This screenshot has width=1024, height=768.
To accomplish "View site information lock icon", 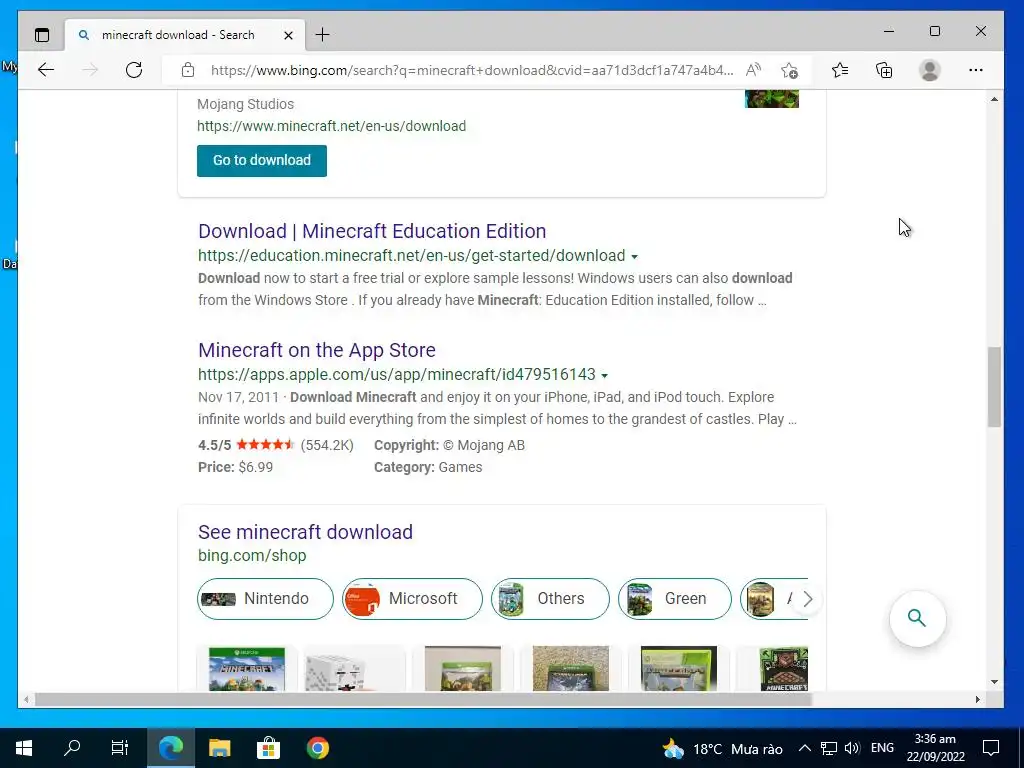I will (188, 70).
